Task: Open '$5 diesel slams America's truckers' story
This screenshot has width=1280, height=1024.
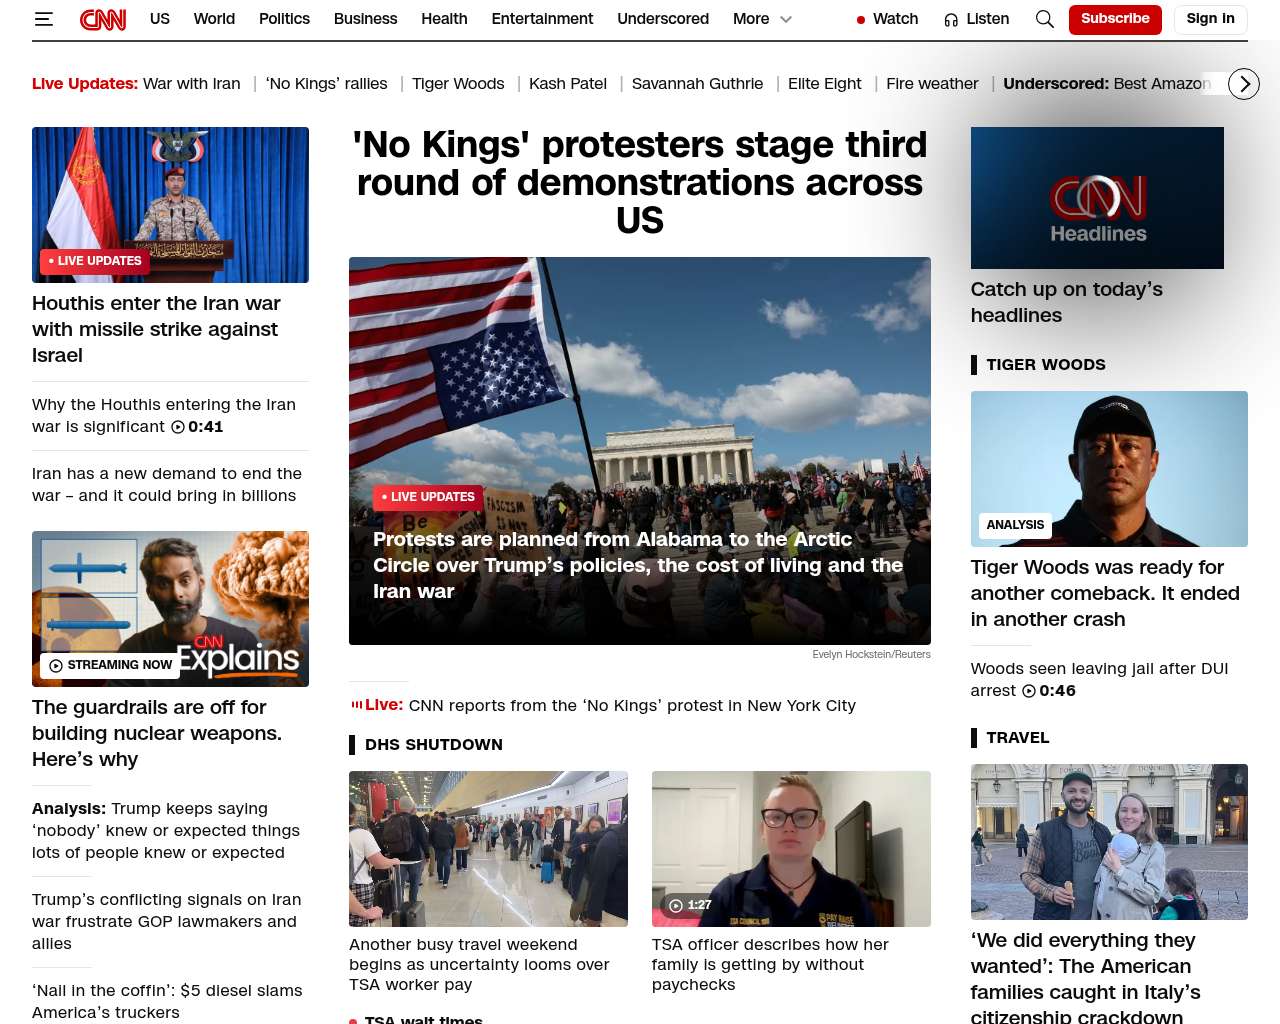Action: [167, 1001]
